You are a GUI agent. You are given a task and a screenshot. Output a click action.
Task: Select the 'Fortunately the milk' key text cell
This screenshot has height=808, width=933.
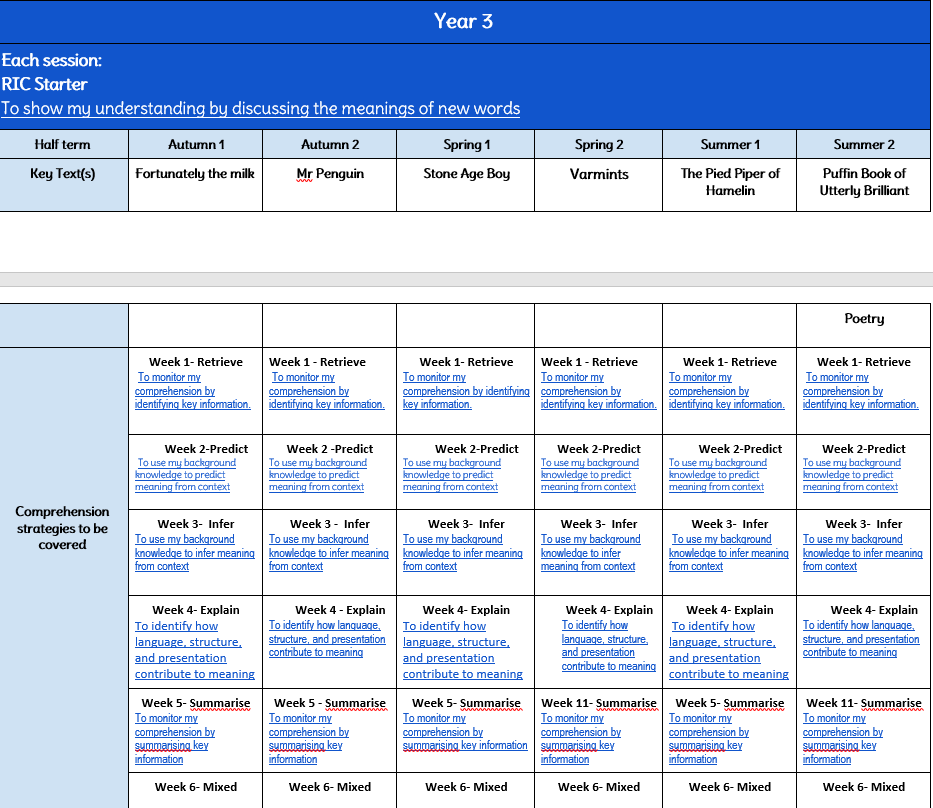tap(196, 174)
